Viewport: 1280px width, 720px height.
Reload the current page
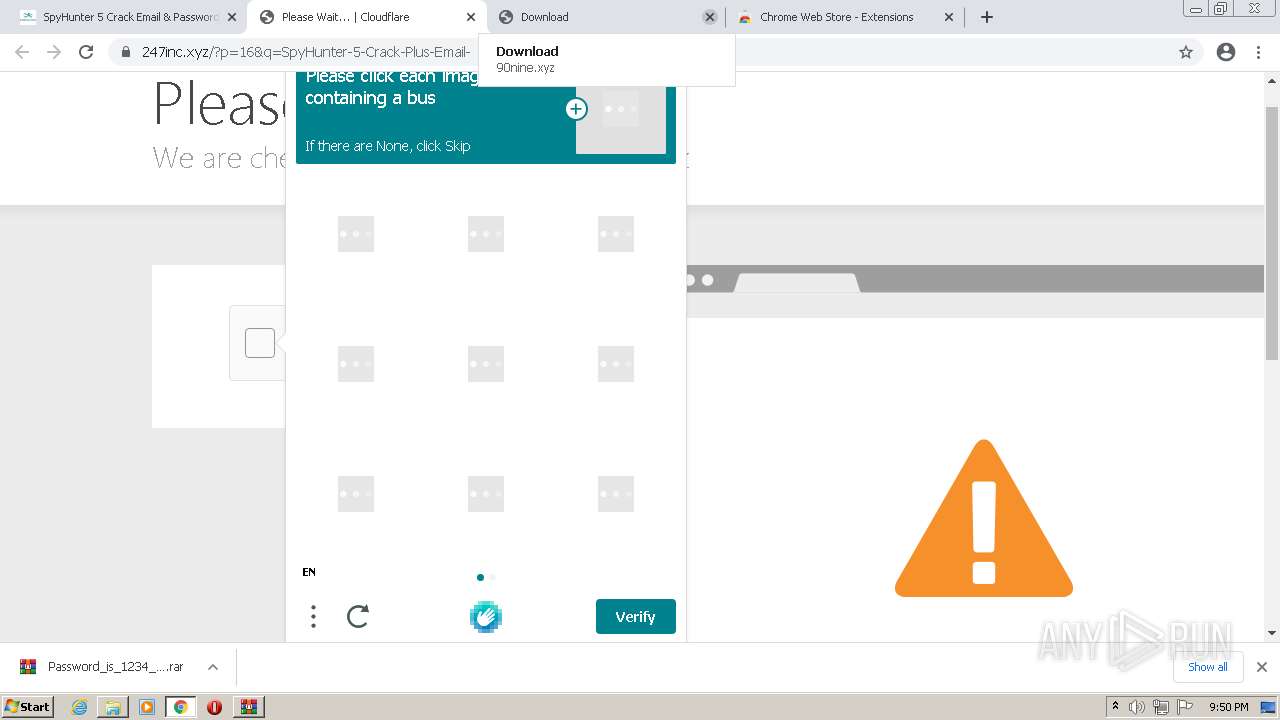click(86, 52)
